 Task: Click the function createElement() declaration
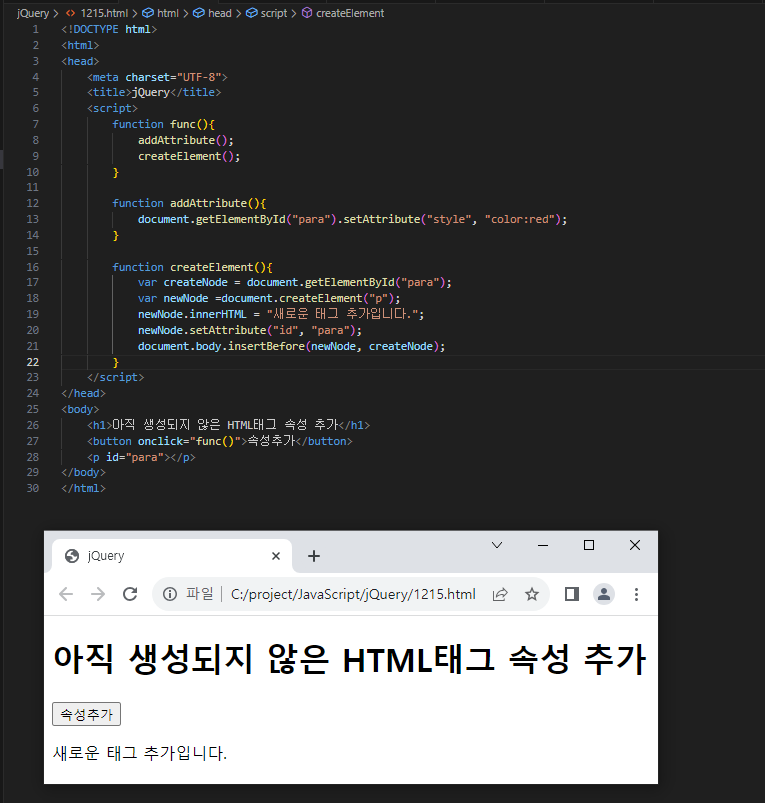pos(192,267)
